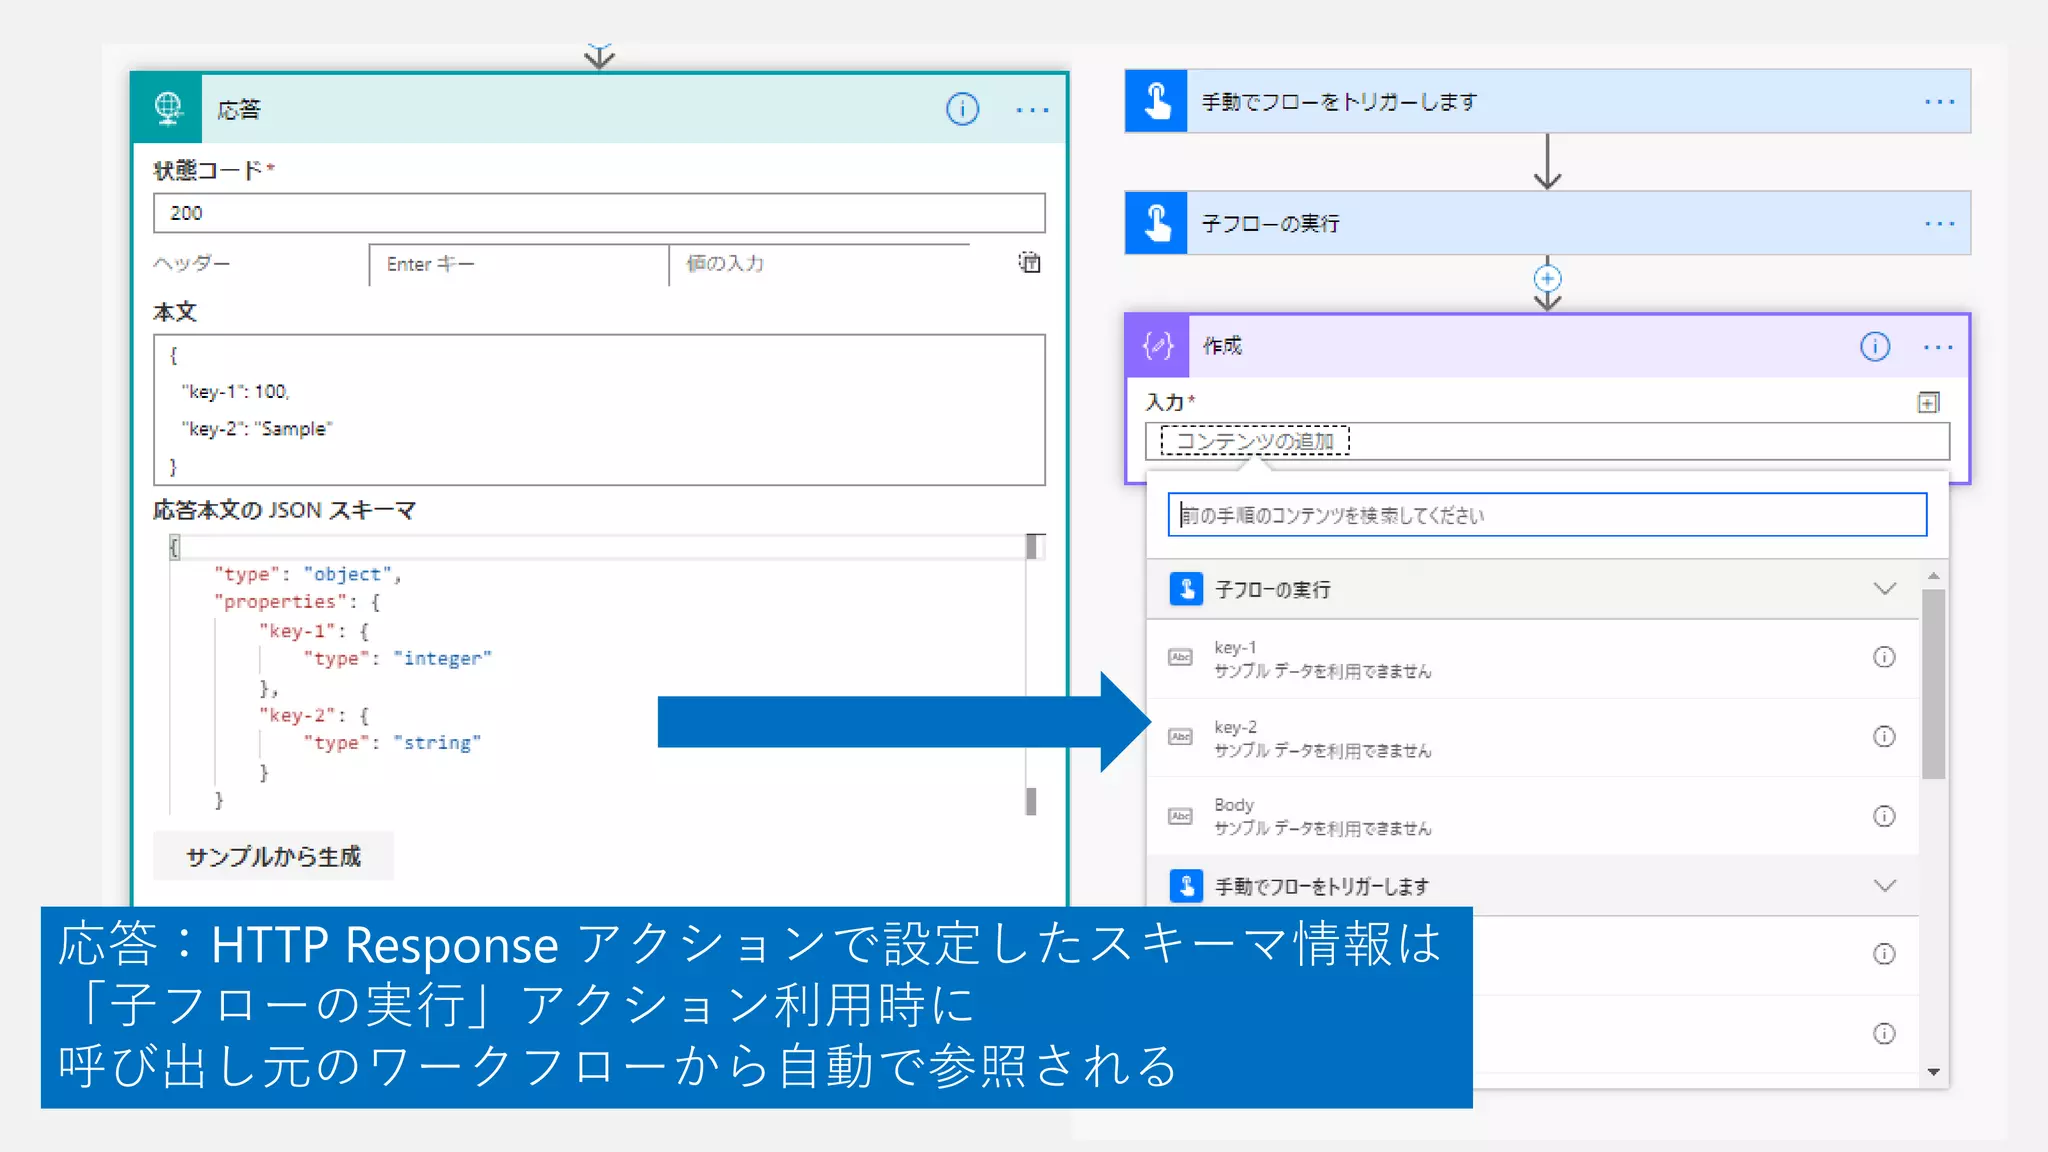Click the 作成 compose action icon
Viewport: 2048px width, 1152px height.
click(x=1158, y=346)
